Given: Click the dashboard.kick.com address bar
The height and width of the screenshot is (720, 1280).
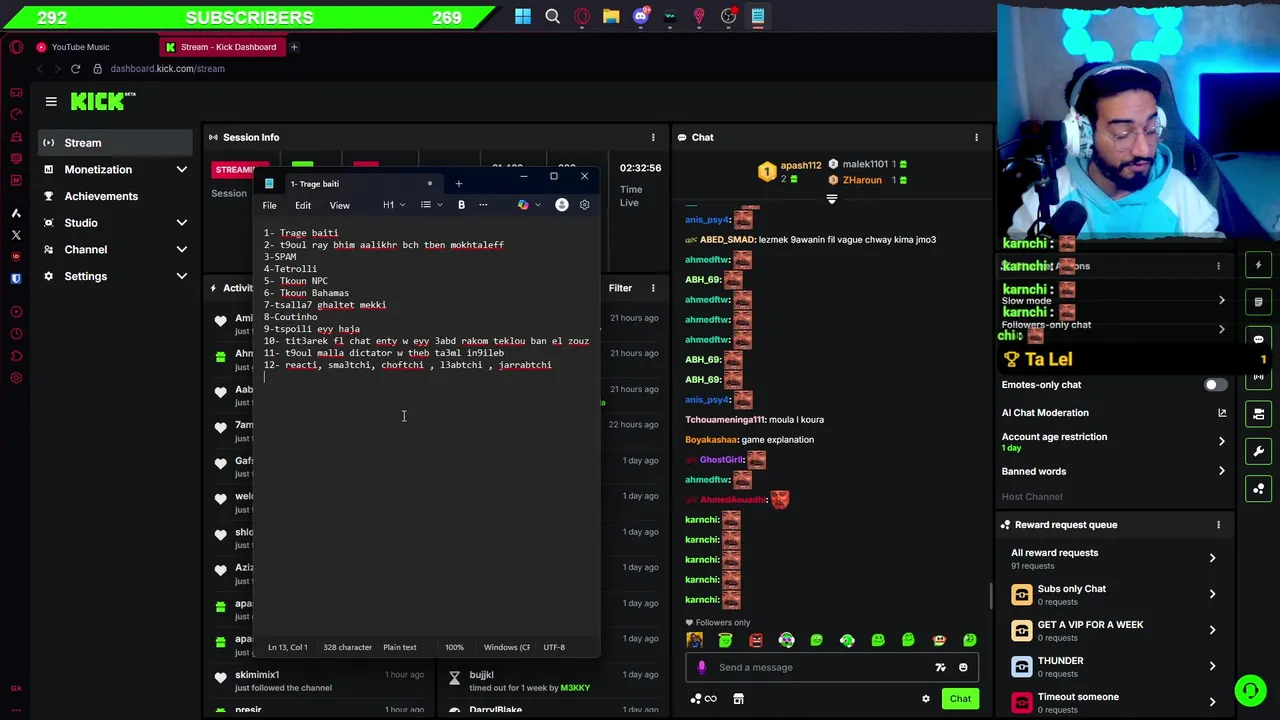Looking at the screenshot, I should point(167,69).
